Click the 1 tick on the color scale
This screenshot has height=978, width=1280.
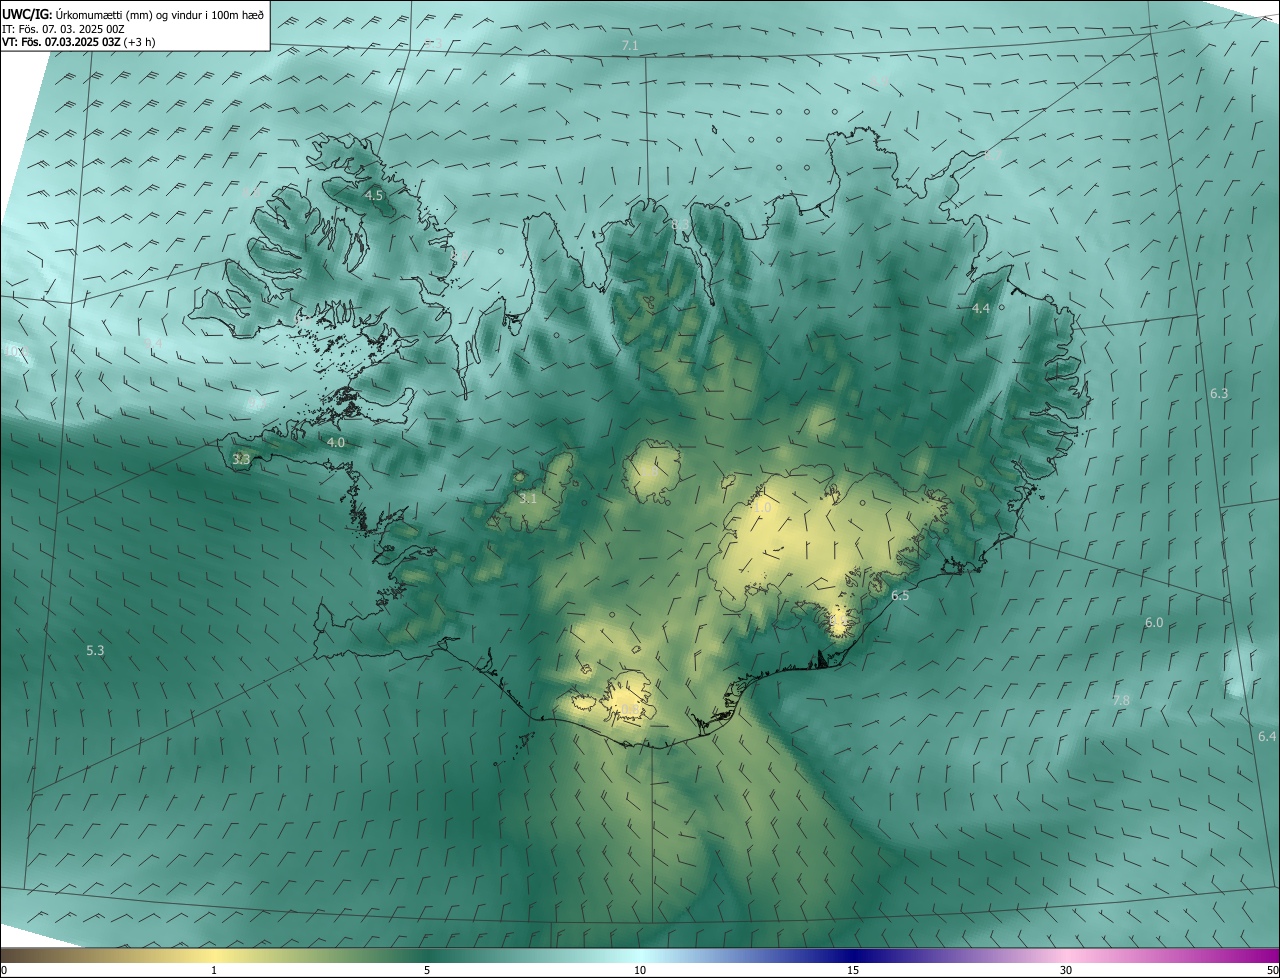[x=214, y=971]
